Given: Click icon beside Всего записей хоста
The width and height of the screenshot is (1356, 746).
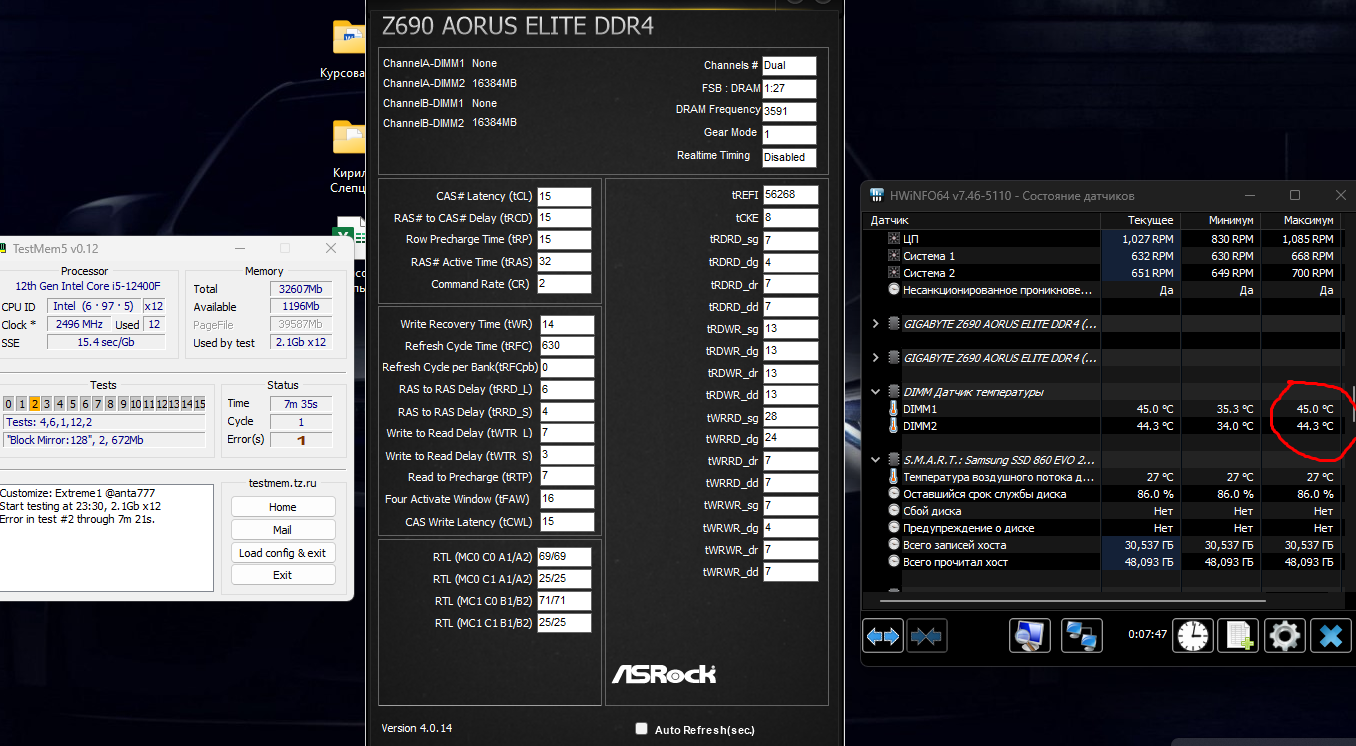Looking at the screenshot, I should point(894,545).
